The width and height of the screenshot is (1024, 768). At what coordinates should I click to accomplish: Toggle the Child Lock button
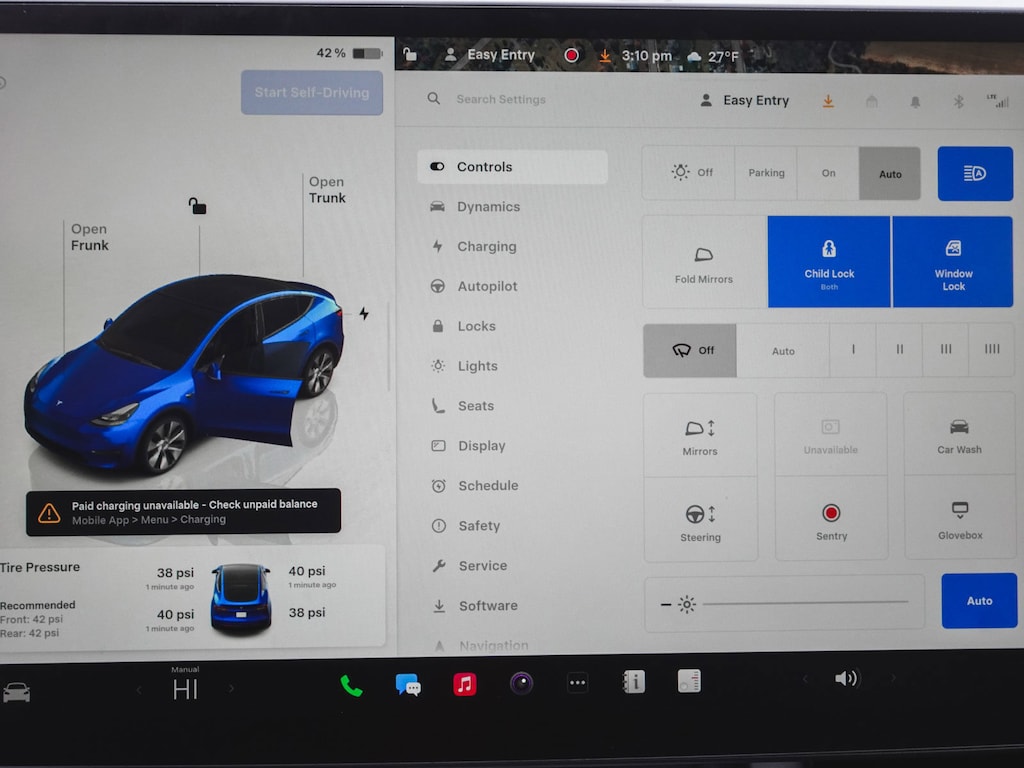point(829,262)
